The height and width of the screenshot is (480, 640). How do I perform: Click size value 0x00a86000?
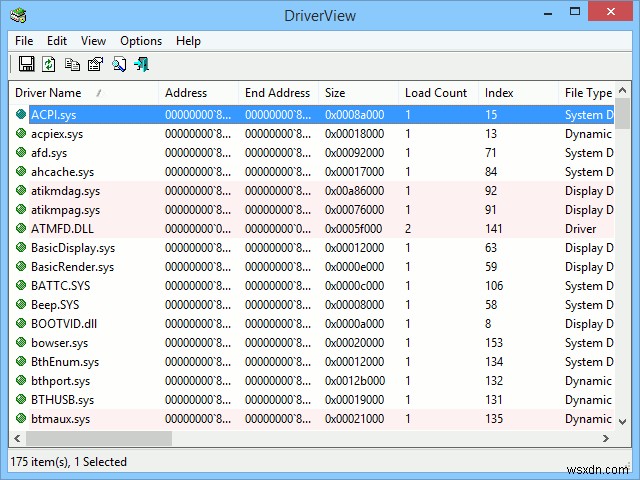(354, 191)
